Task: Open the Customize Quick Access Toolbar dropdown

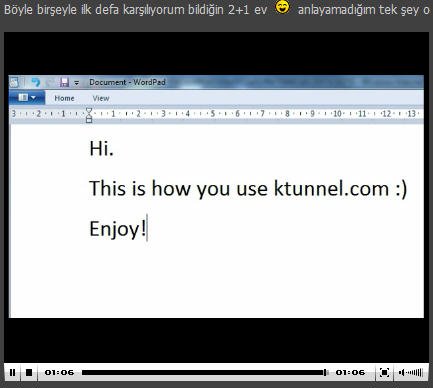Action: [77, 82]
